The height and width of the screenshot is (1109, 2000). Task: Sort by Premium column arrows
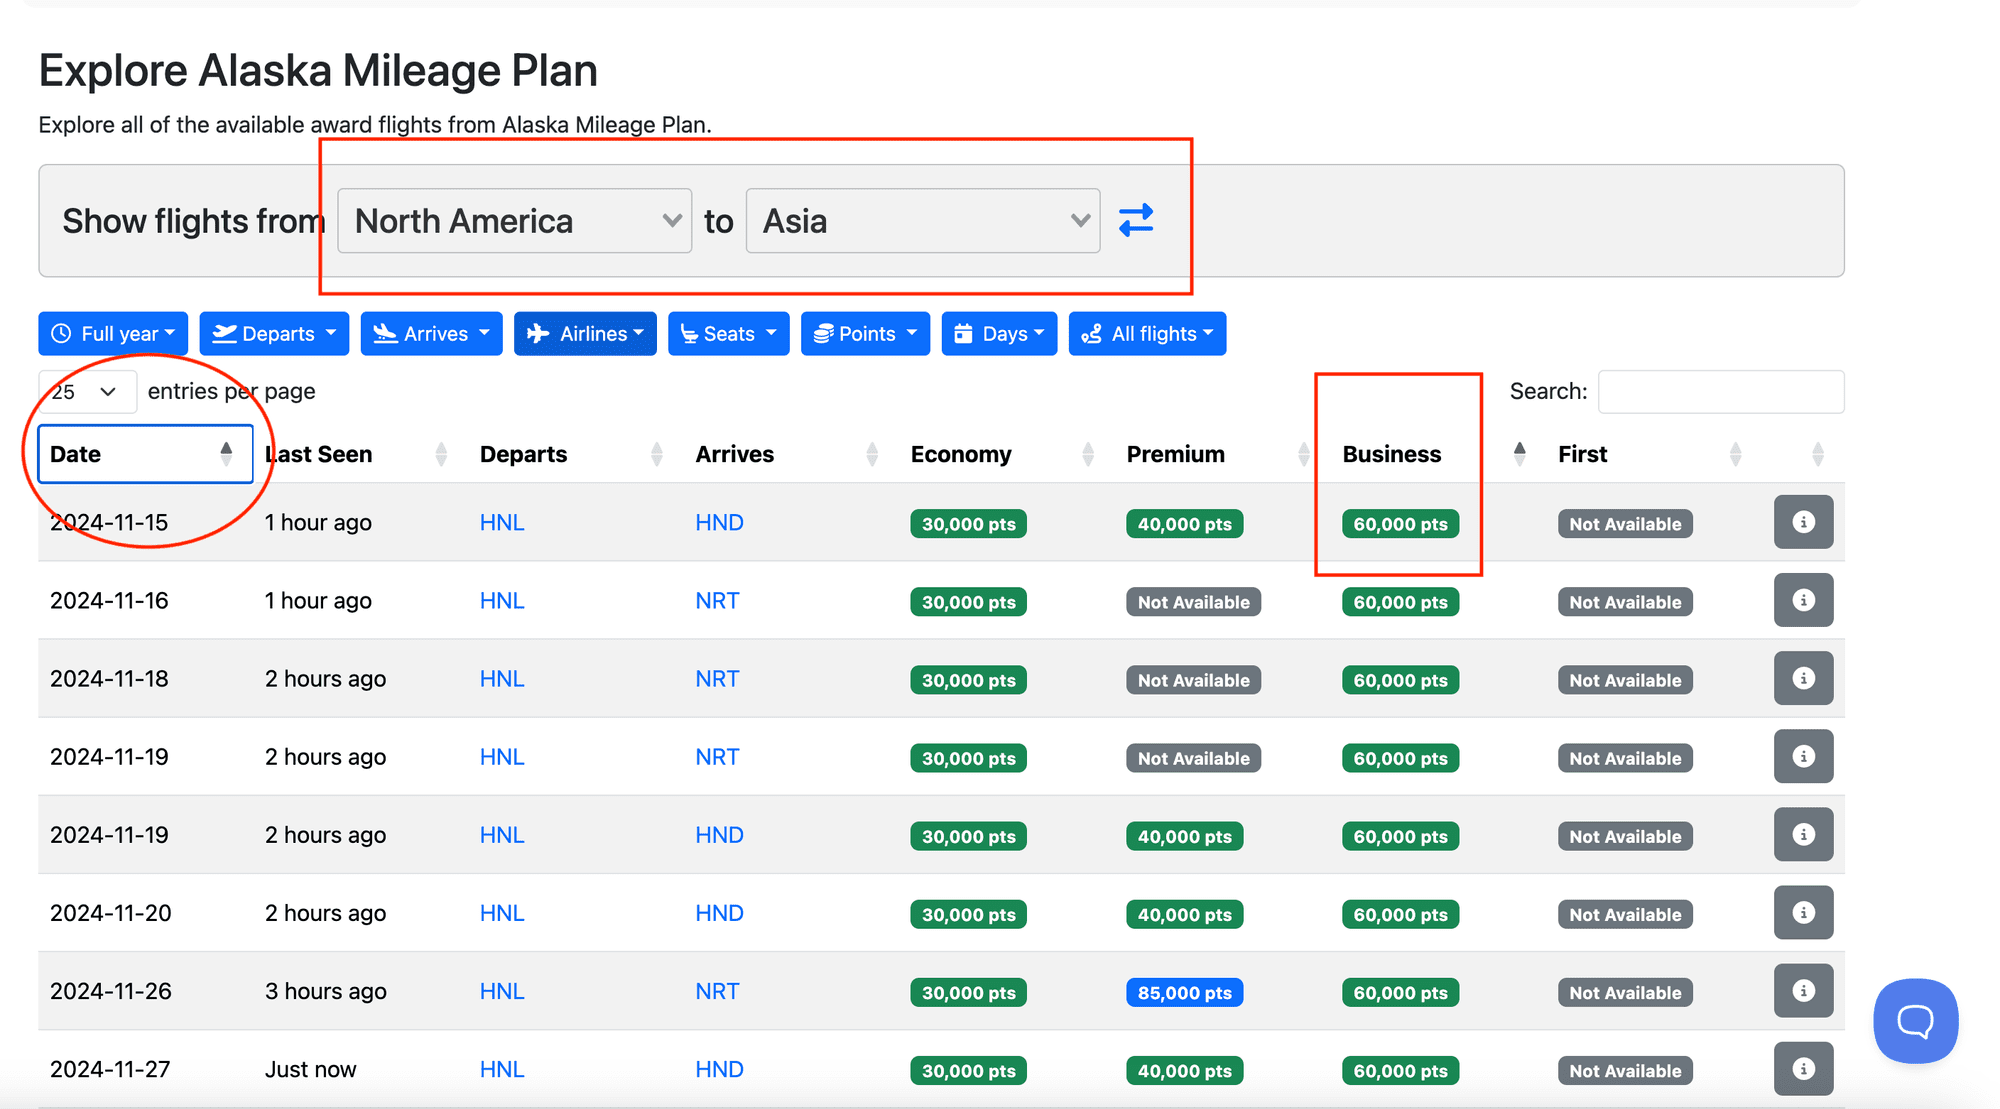[x=1303, y=454]
